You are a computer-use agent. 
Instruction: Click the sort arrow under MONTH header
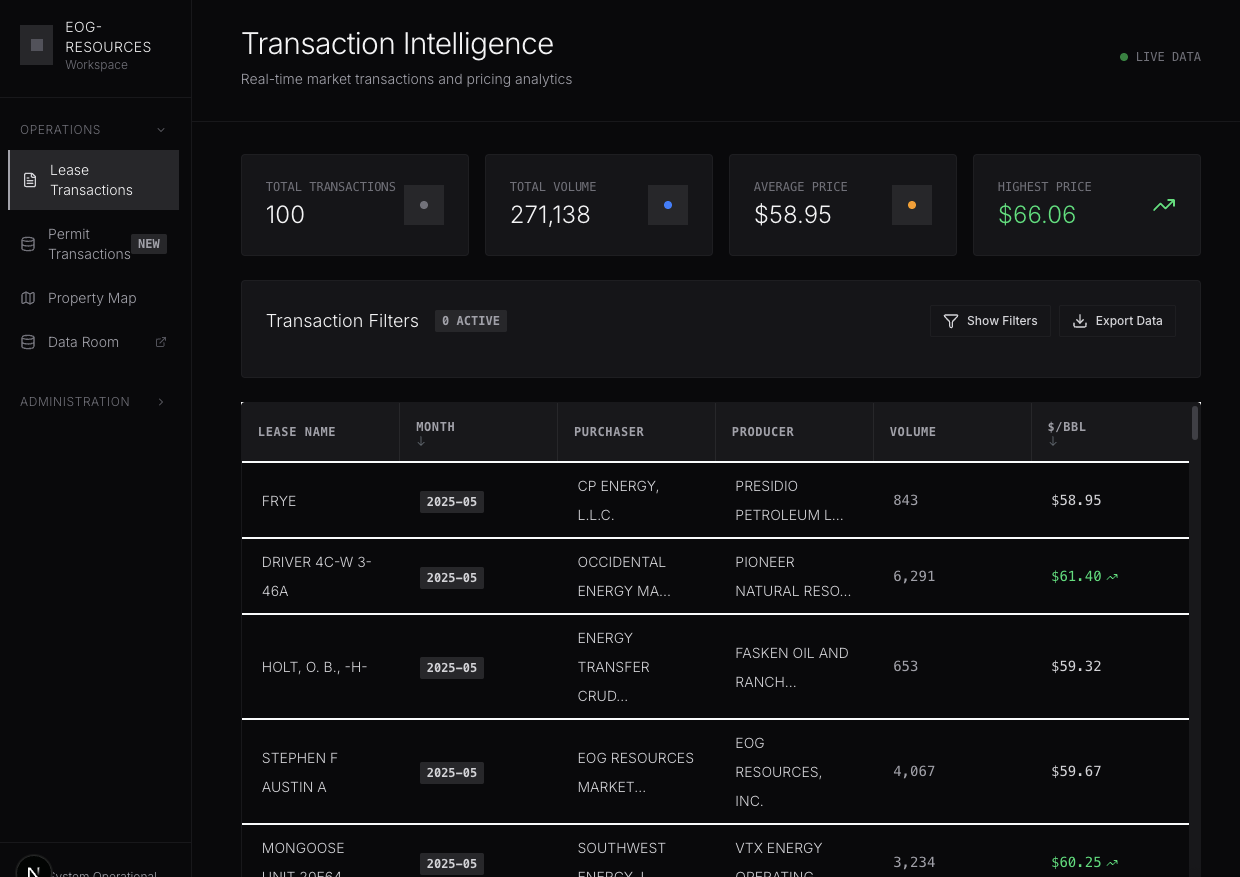[421, 441]
